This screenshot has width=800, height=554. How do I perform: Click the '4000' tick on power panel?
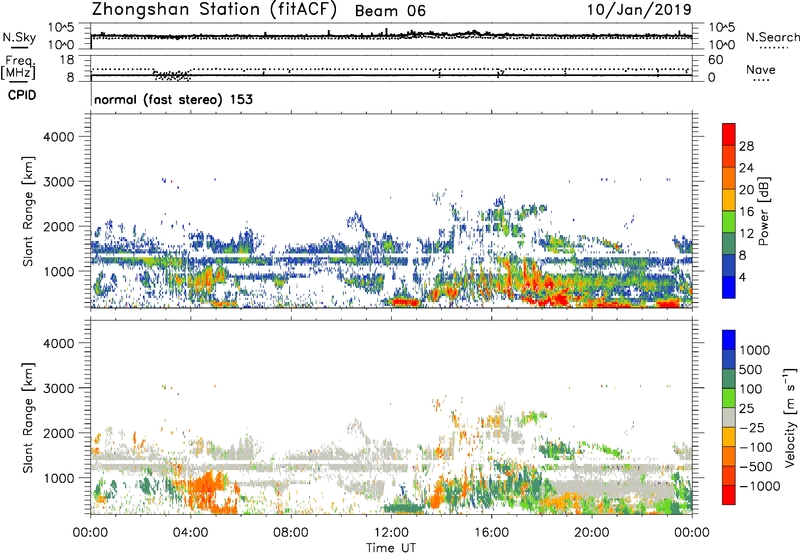tap(58, 137)
